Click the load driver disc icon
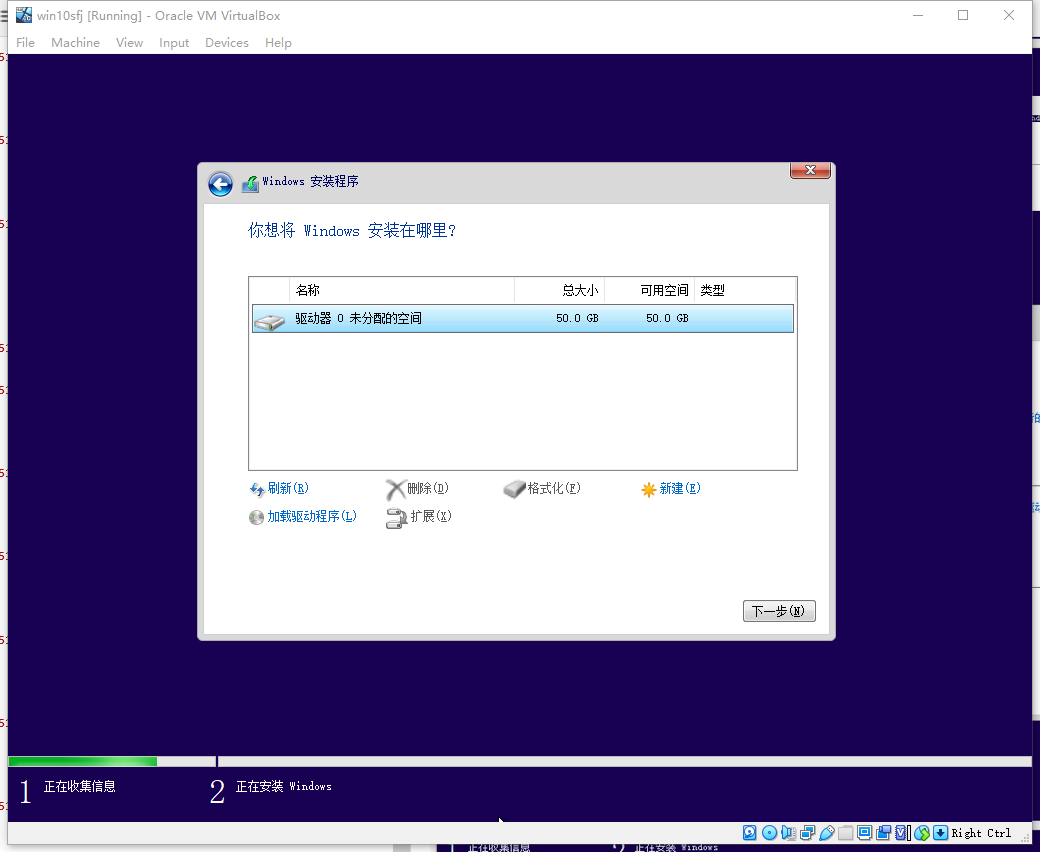The height and width of the screenshot is (852, 1040). (x=256, y=517)
